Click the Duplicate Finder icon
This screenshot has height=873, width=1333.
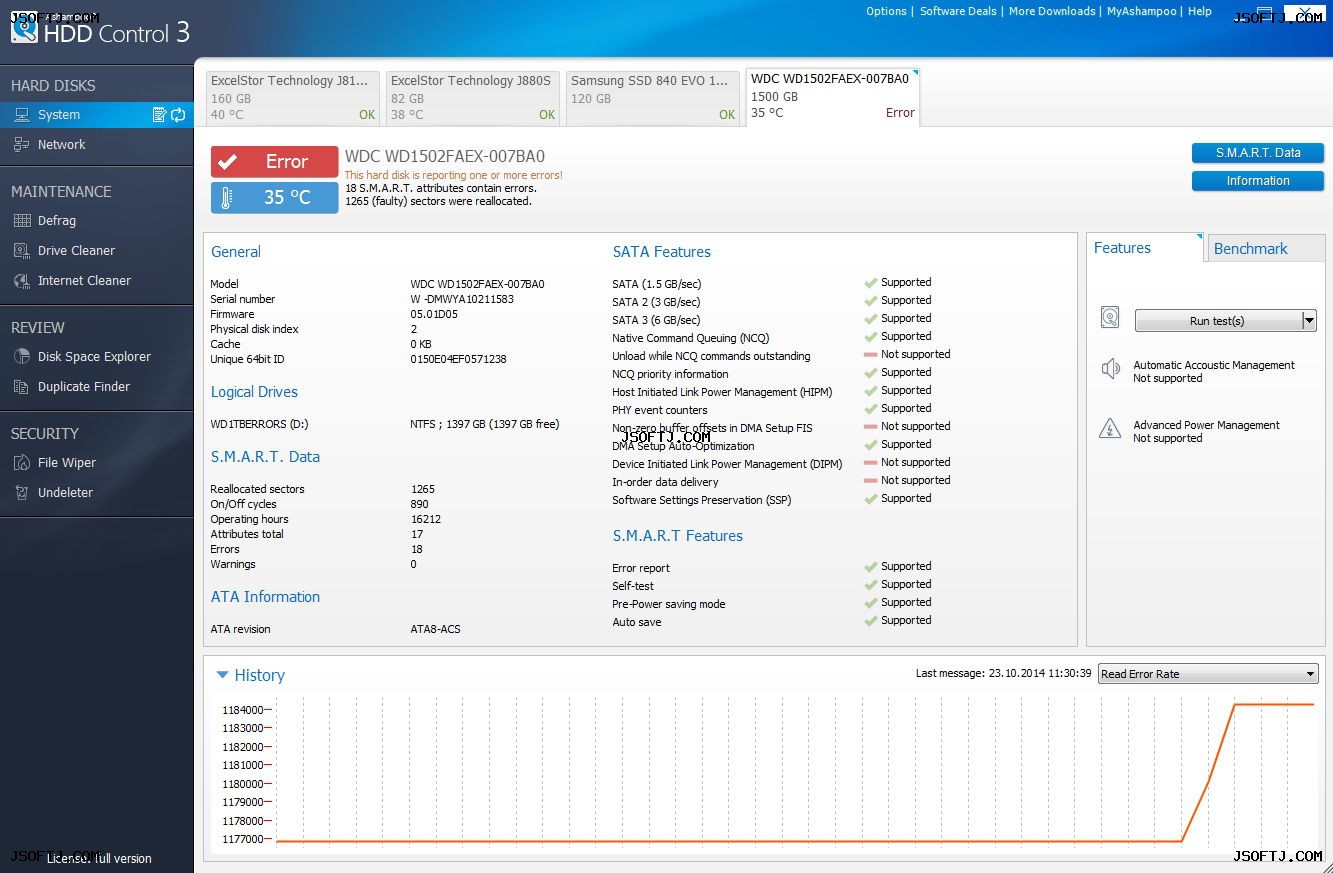pos(21,387)
